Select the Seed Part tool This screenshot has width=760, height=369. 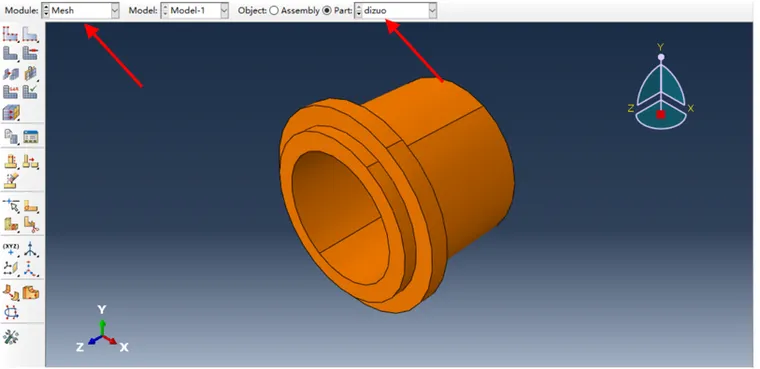click(x=10, y=33)
